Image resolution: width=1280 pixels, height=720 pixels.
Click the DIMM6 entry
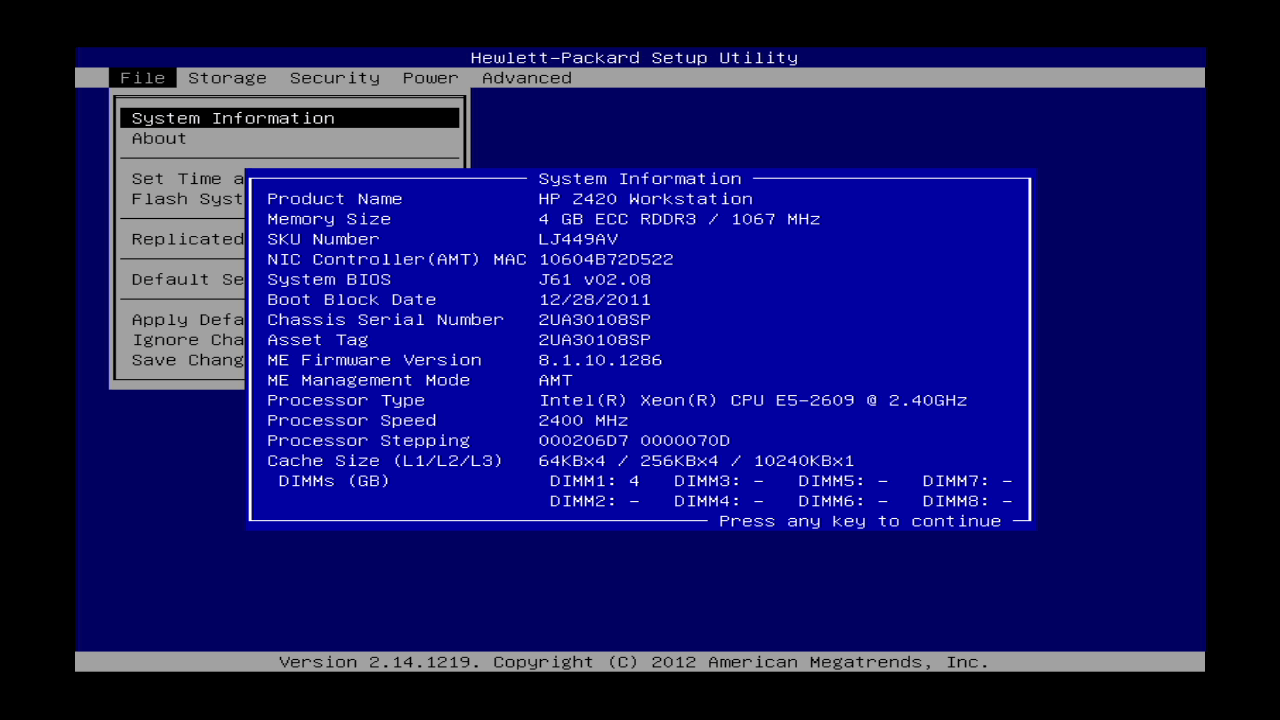(843, 501)
